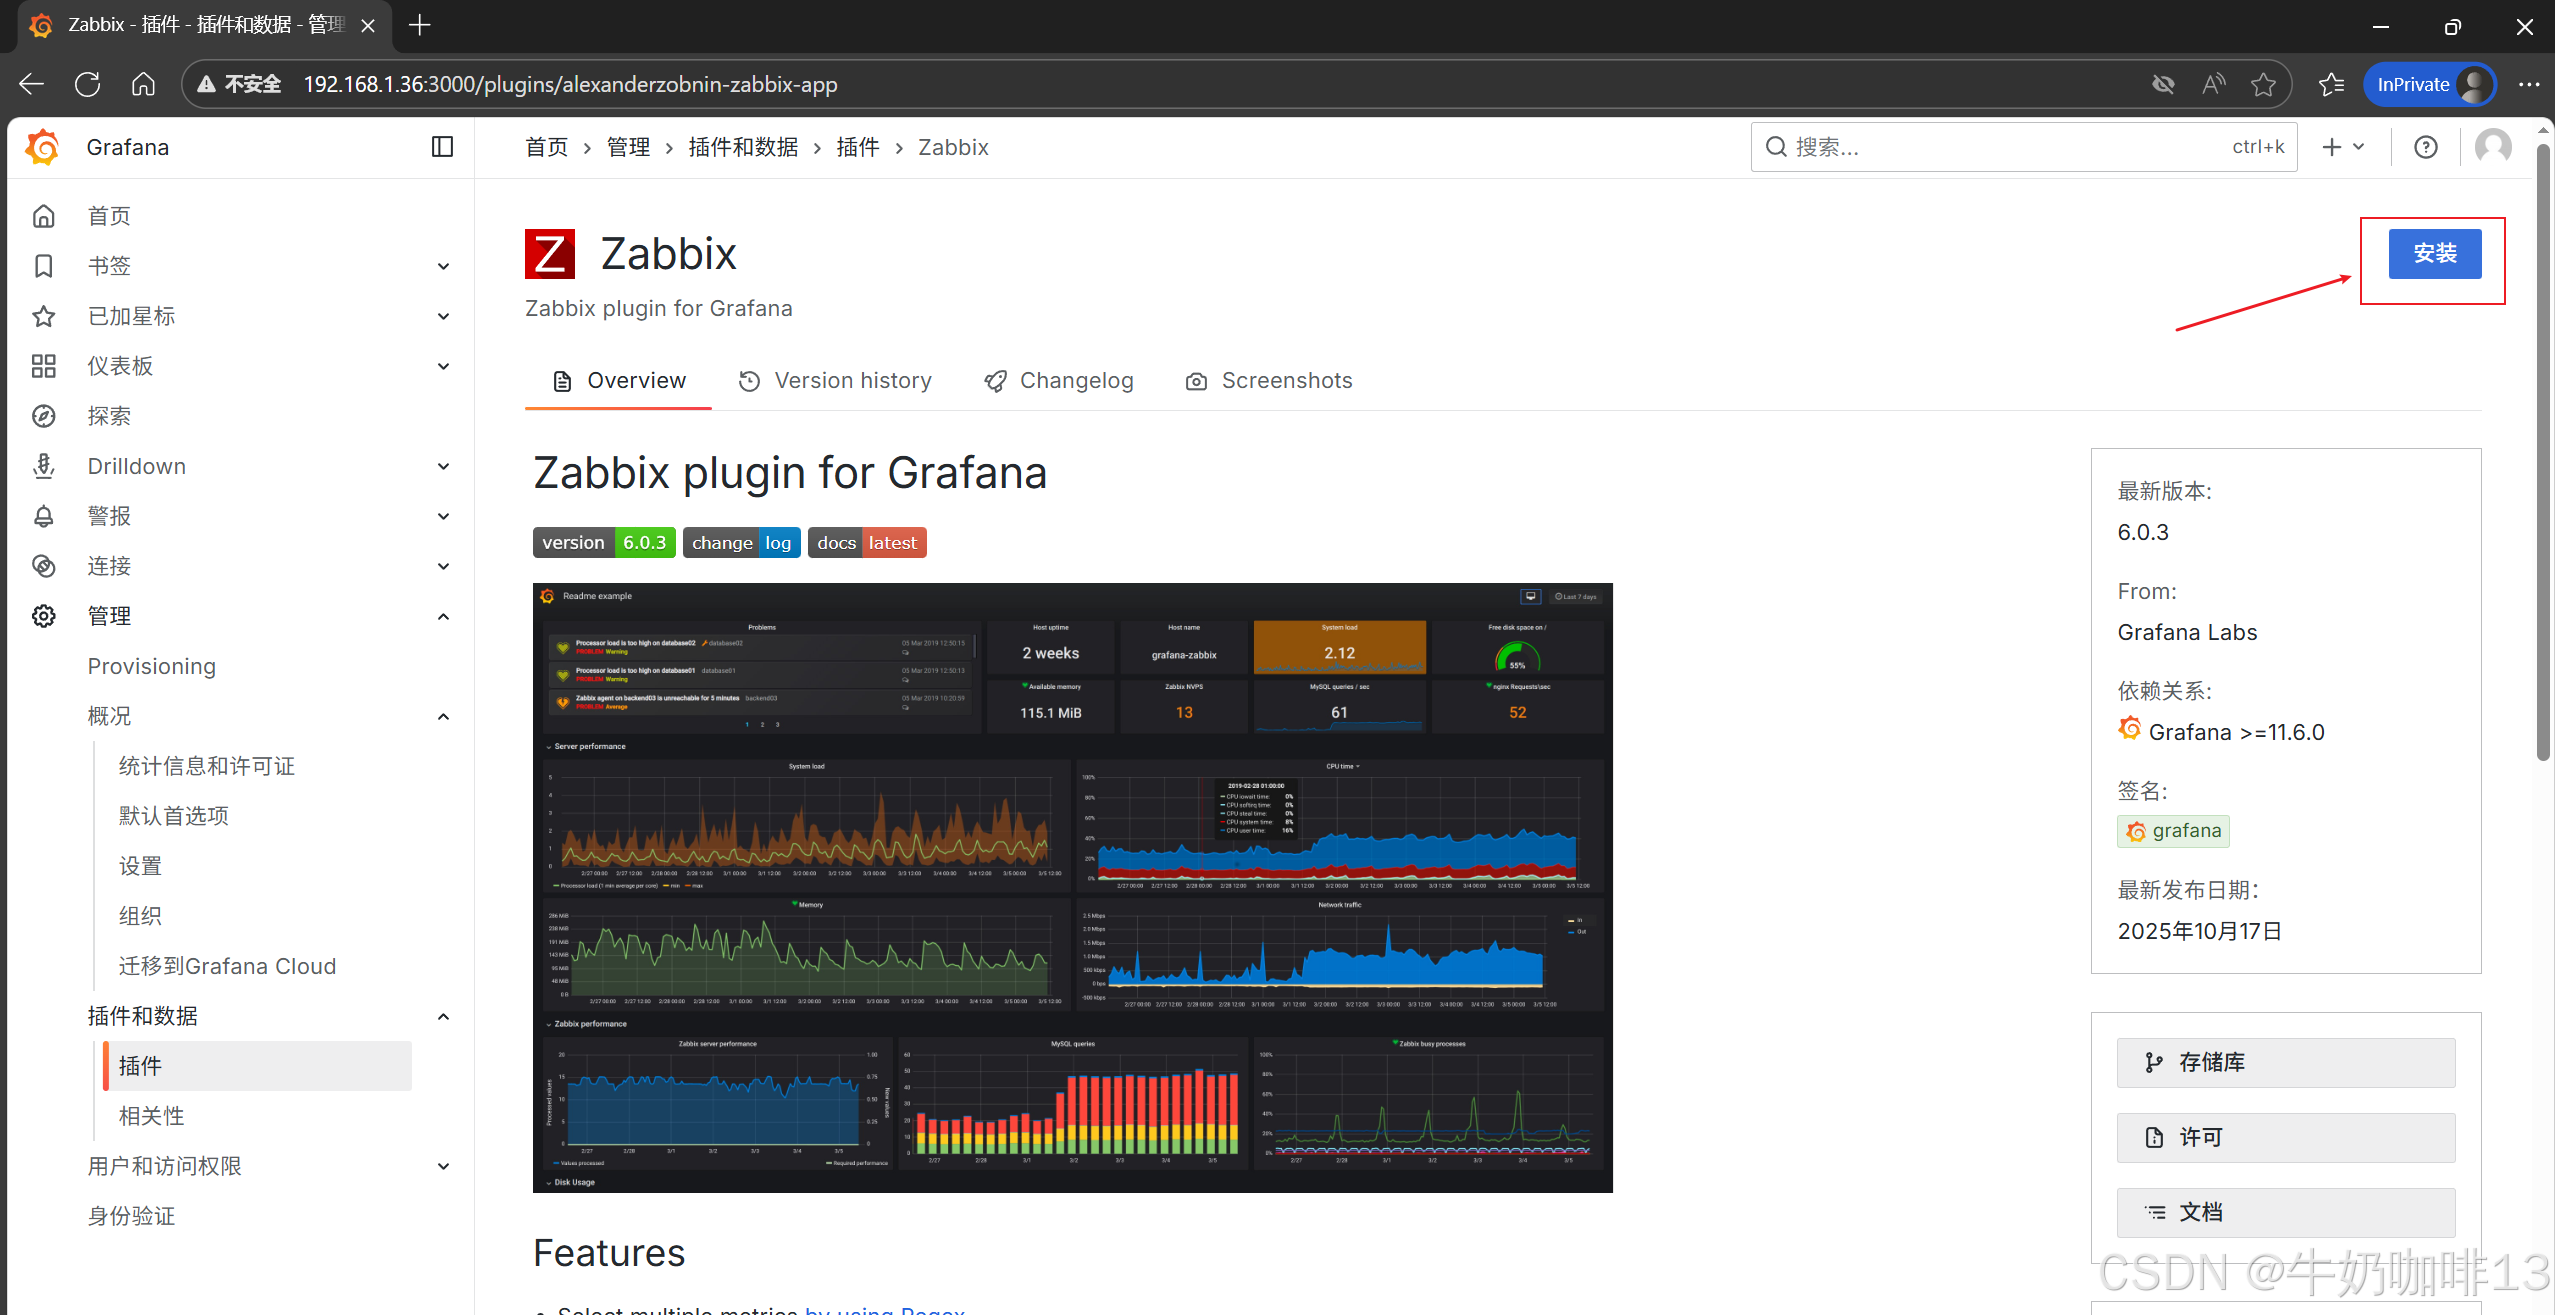The image size is (2555, 1315).
Task: Click the Dashboards grid icon in sidebar
Action: pos(43,366)
